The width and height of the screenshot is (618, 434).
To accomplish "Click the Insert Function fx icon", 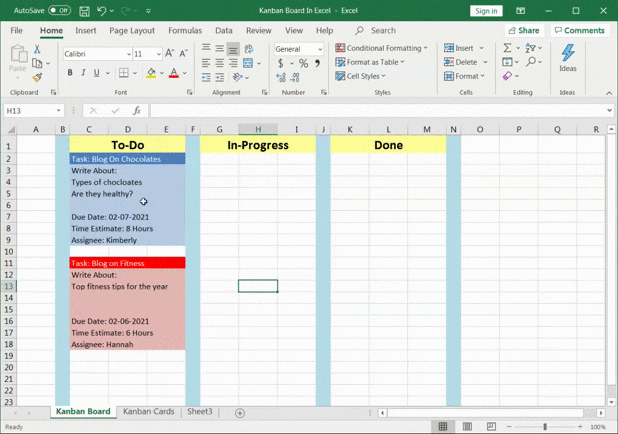I will coord(137,111).
